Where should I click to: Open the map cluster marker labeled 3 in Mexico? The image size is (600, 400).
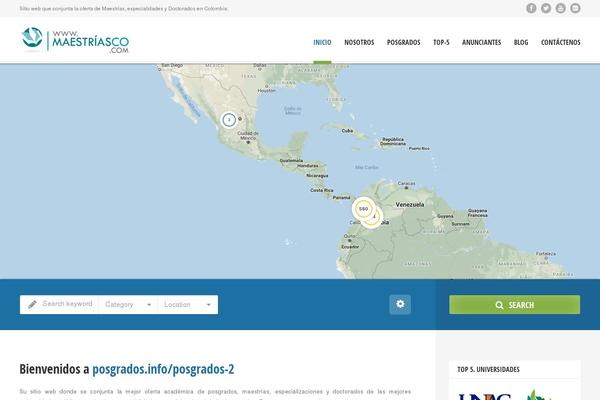point(229,120)
